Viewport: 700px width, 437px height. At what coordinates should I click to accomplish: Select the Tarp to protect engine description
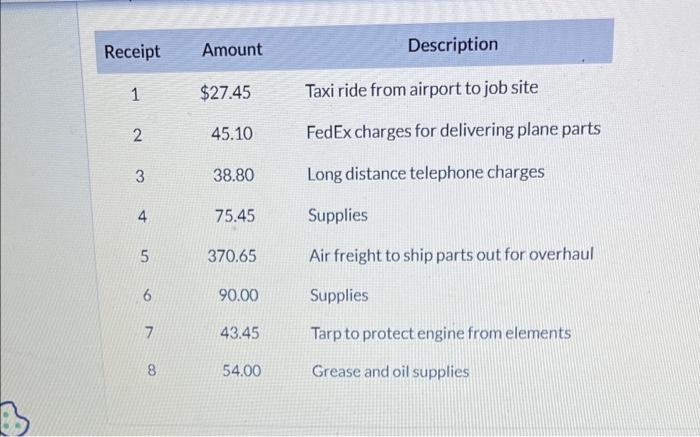(x=440, y=332)
